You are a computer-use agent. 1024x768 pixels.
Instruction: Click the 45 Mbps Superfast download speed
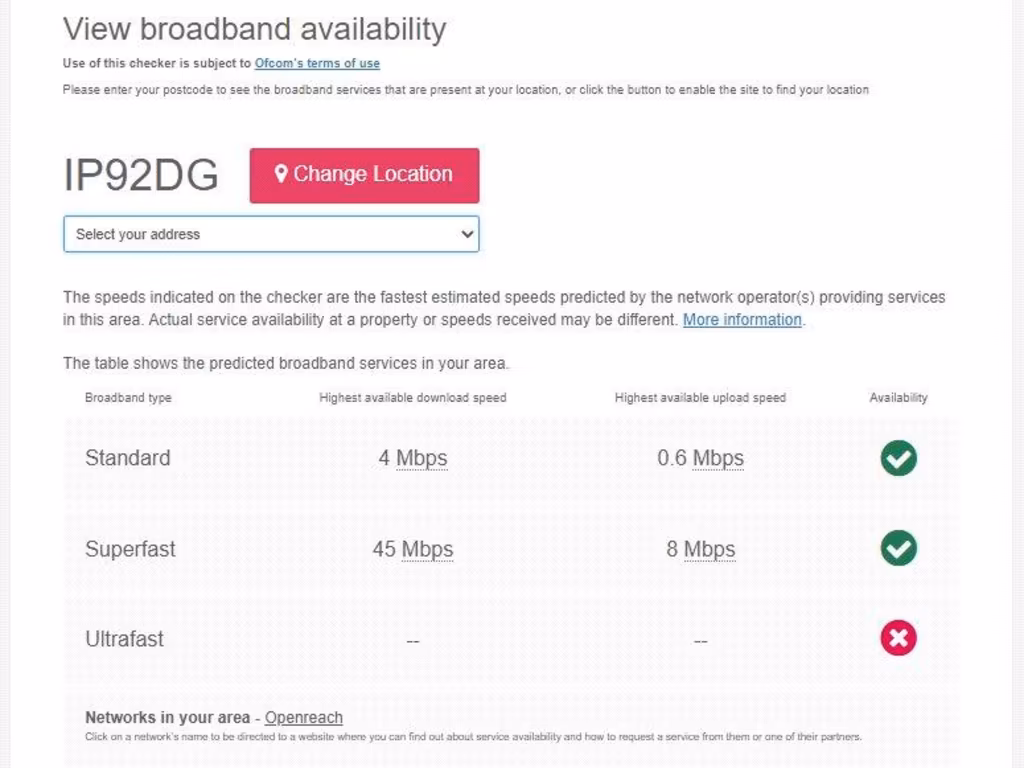412,549
